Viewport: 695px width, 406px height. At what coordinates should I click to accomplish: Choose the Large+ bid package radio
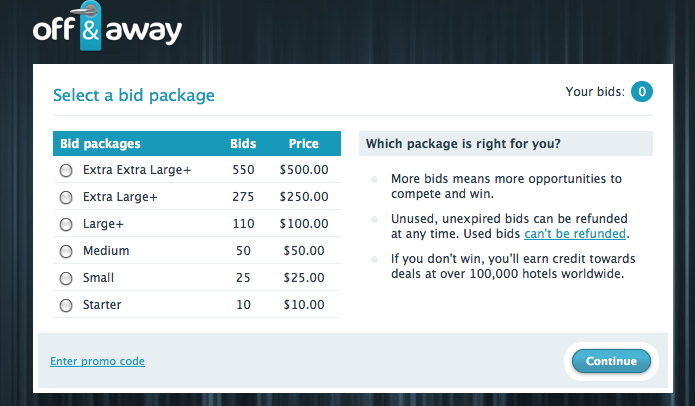click(66, 224)
